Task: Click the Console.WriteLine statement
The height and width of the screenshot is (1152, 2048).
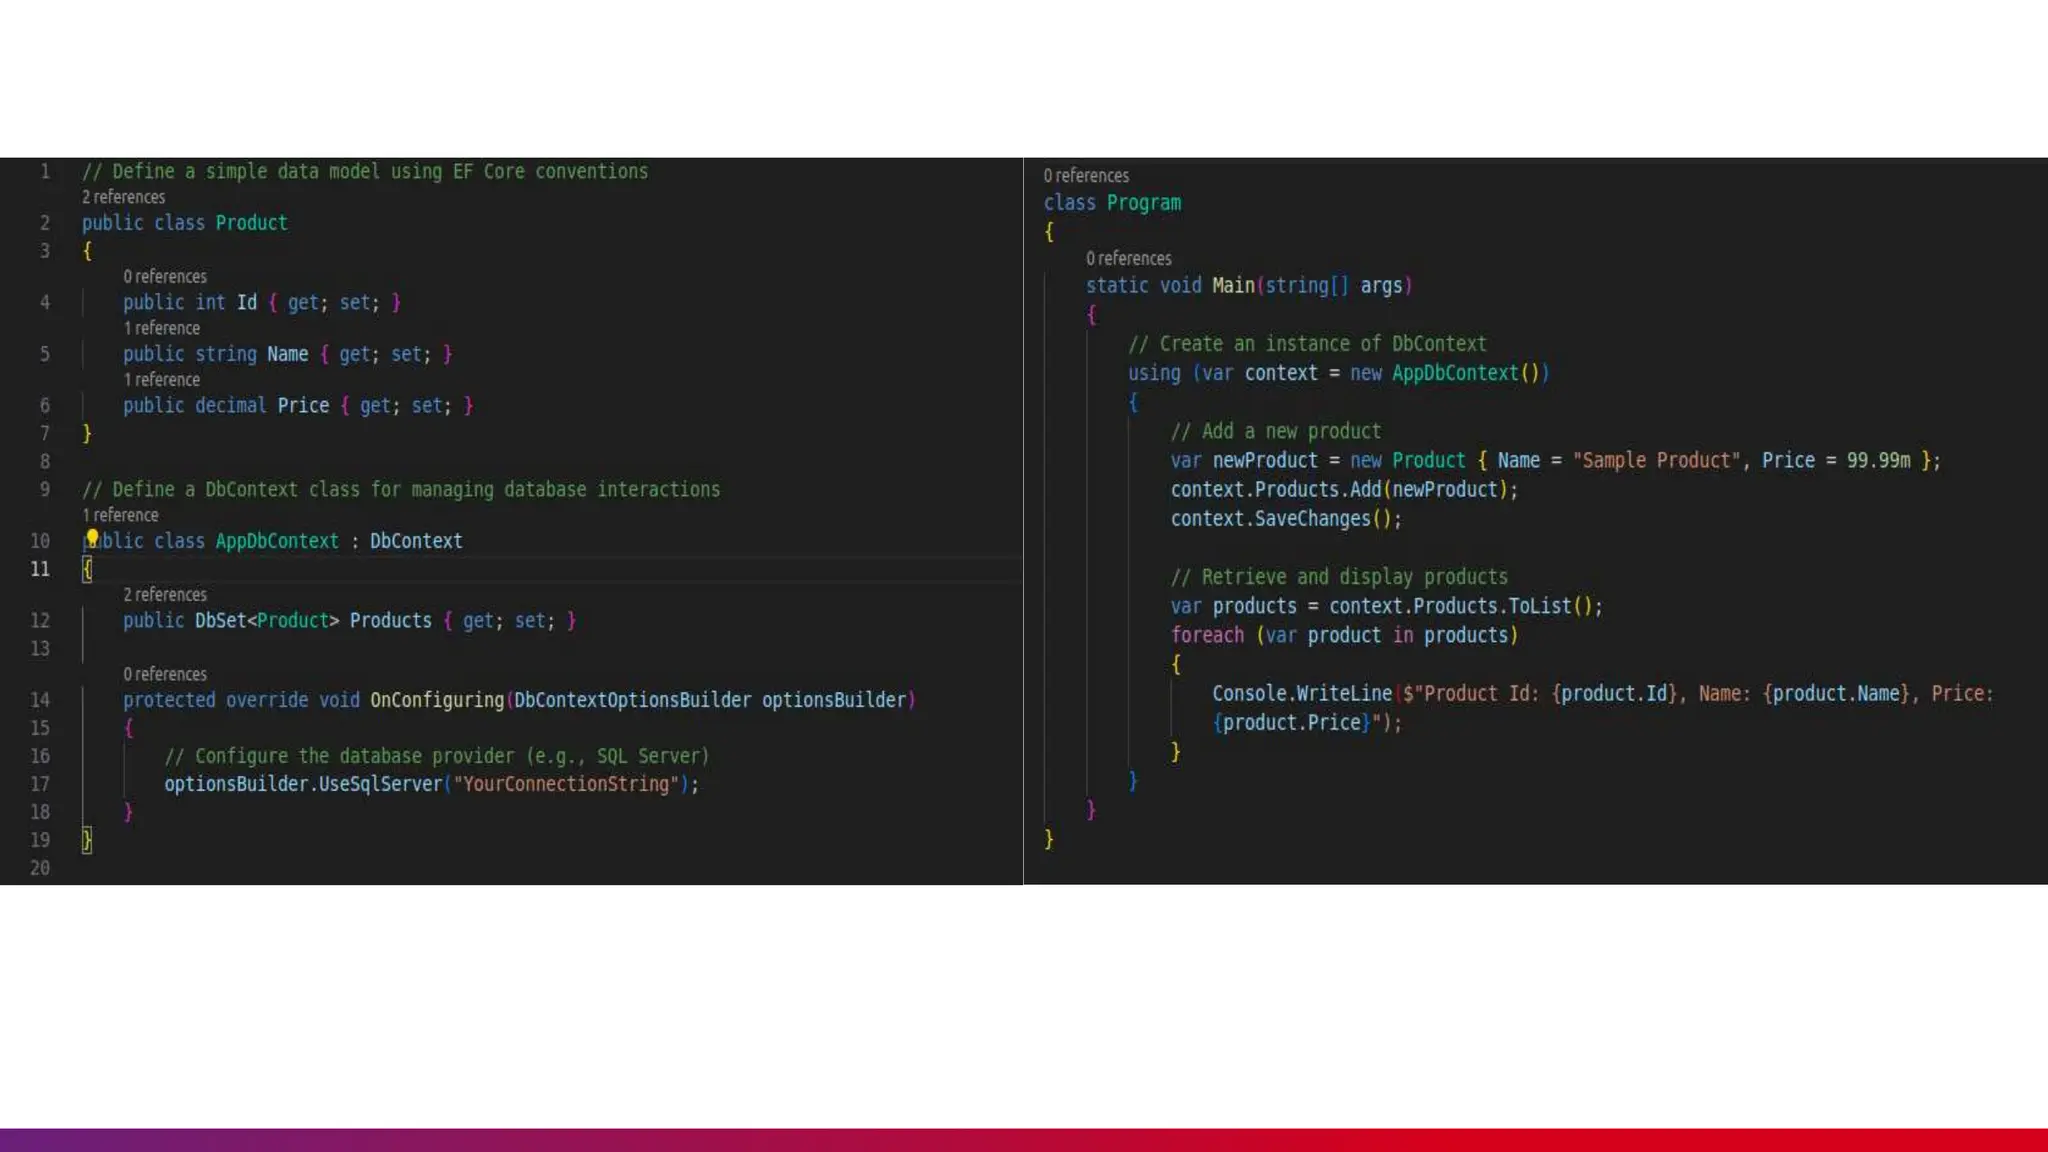Action: coord(1302,693)
